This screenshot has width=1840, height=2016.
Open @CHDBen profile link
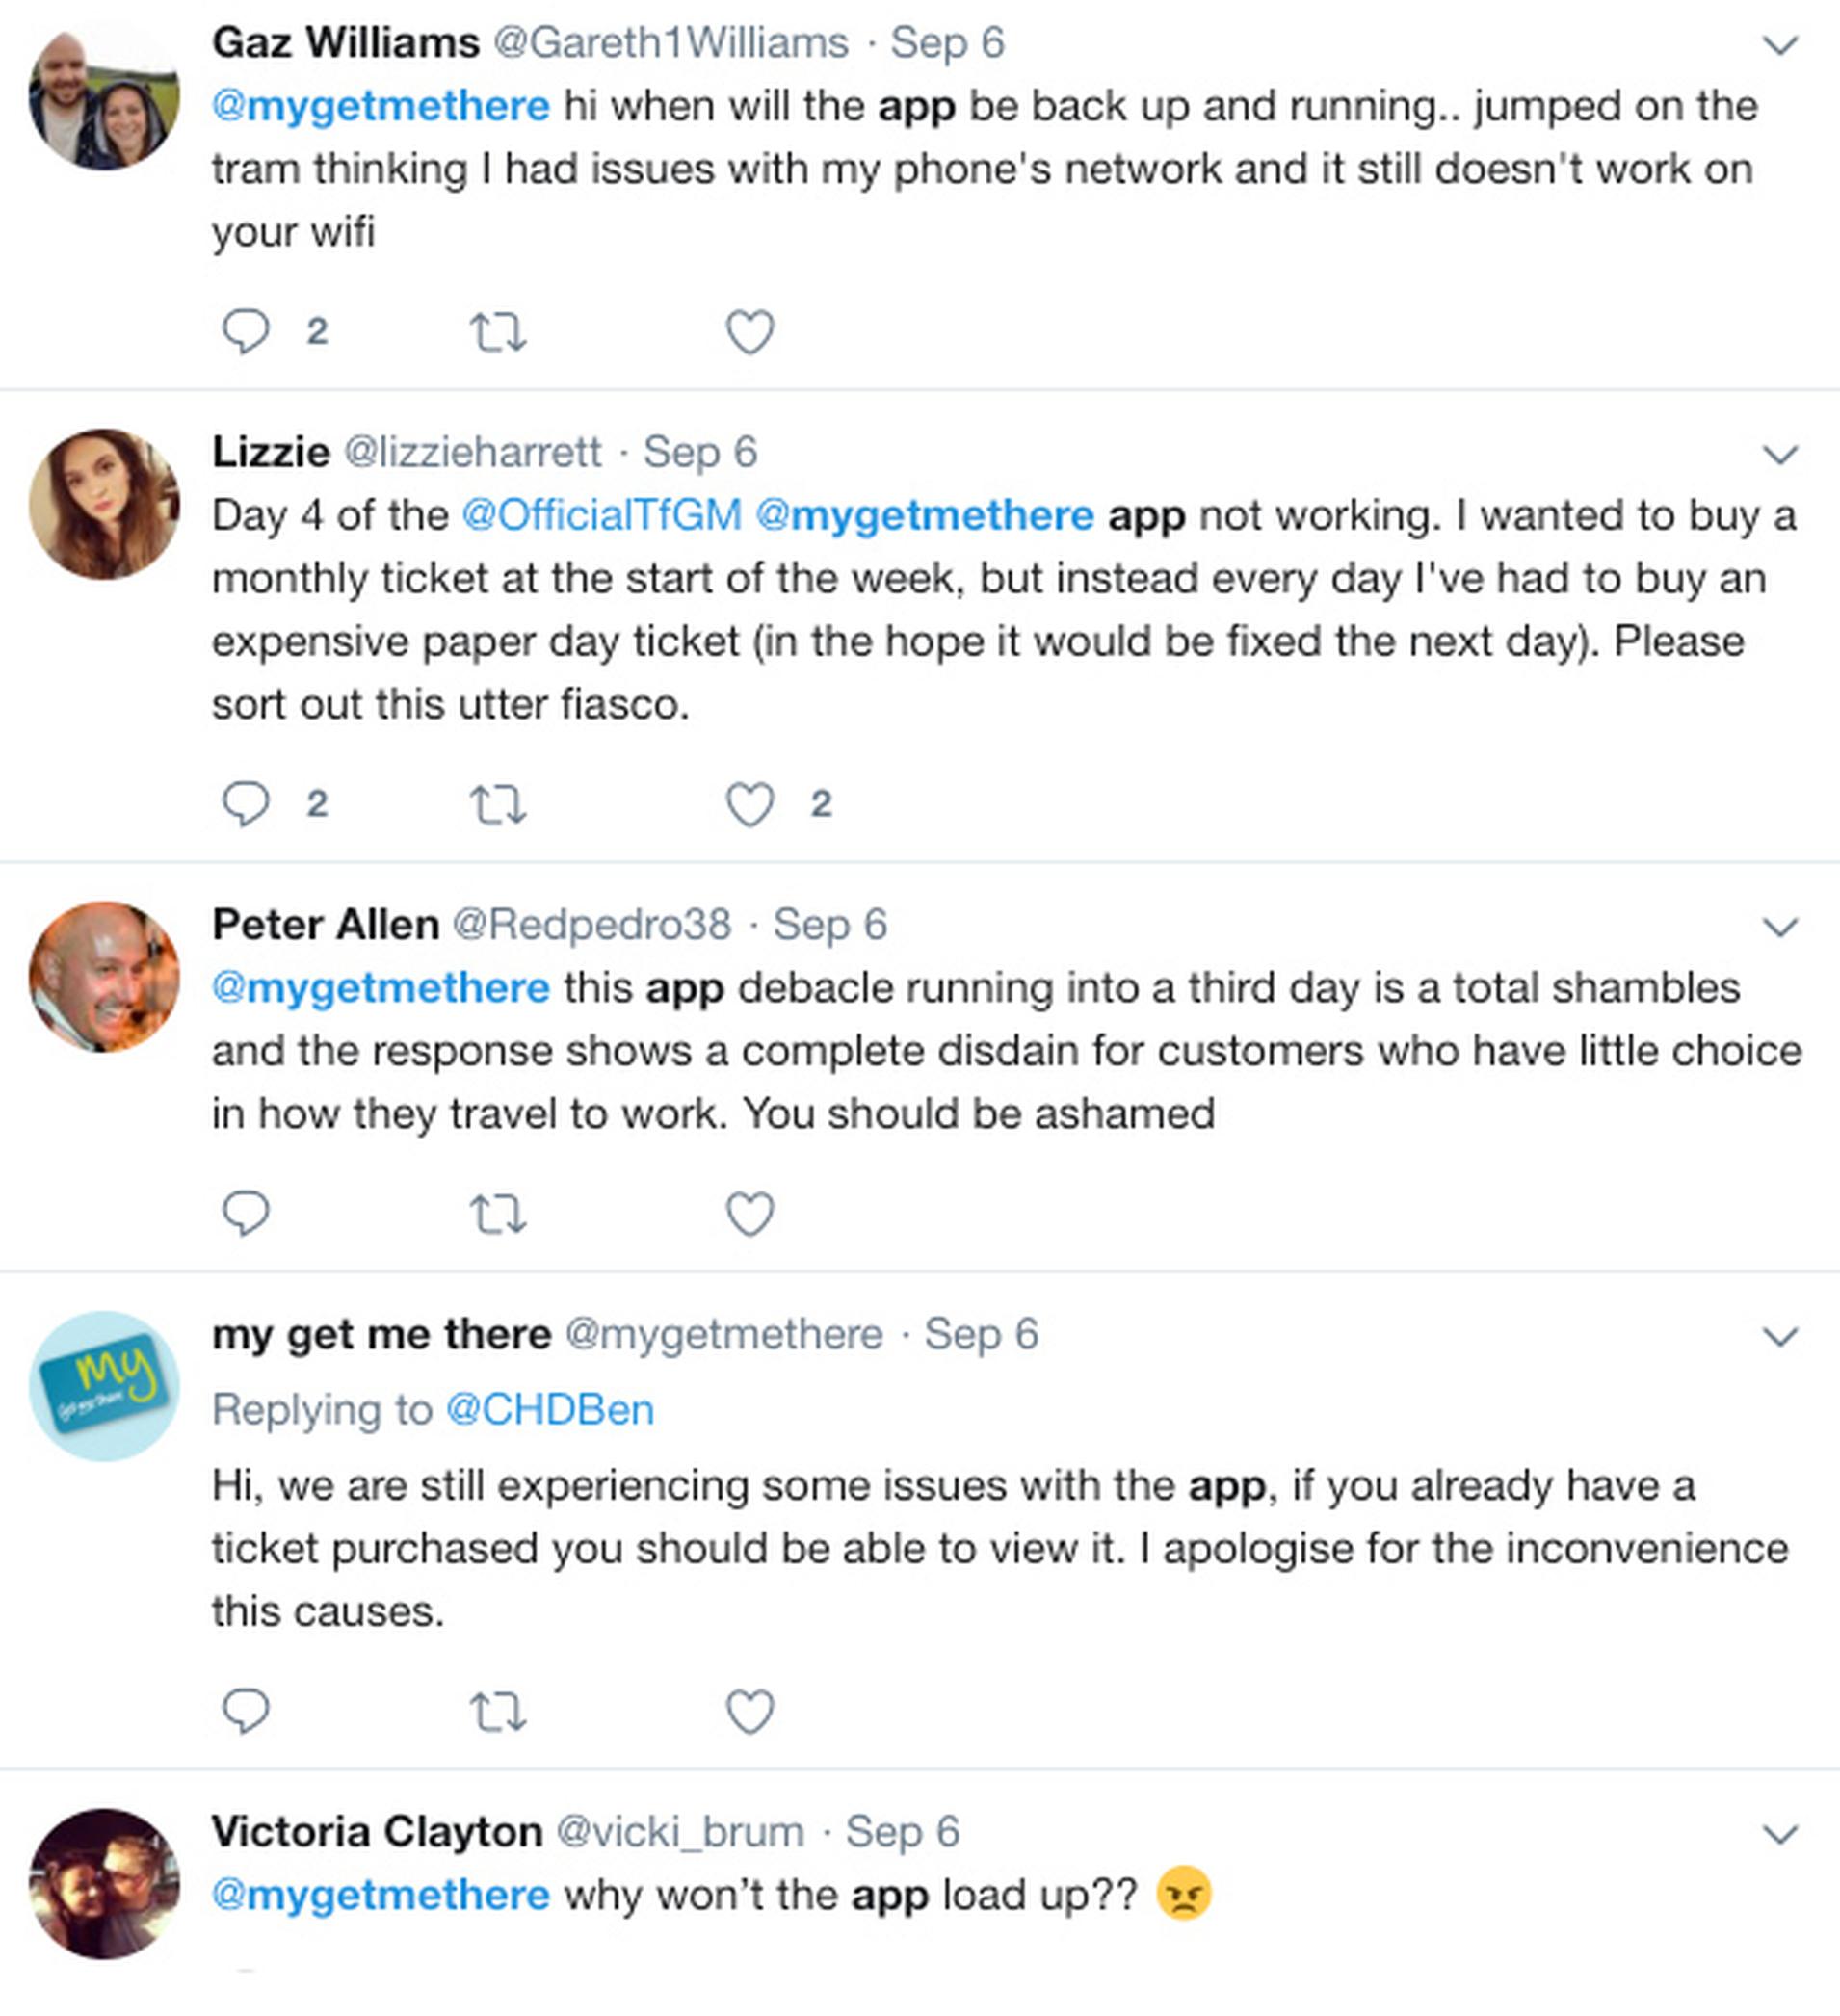[x=550, y=1410]
